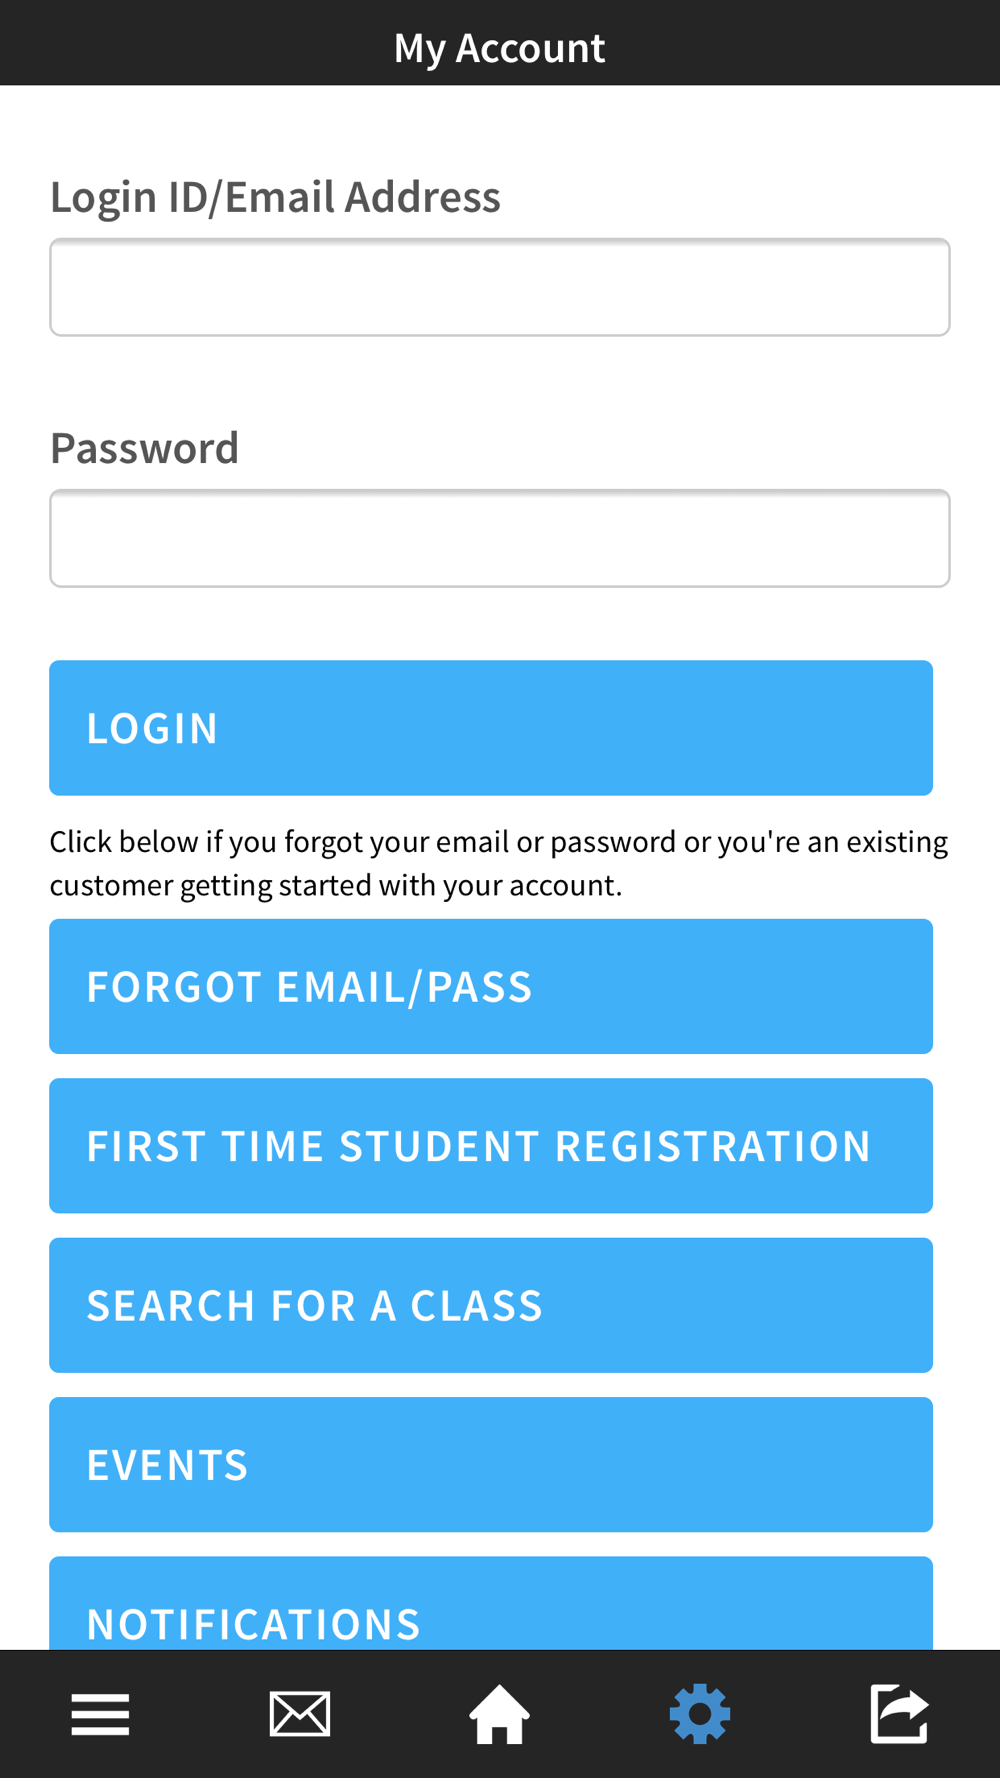Select the Password label text
Image resolution: width=1000 pixels, height=1778 pixels.
pos(144,448)
